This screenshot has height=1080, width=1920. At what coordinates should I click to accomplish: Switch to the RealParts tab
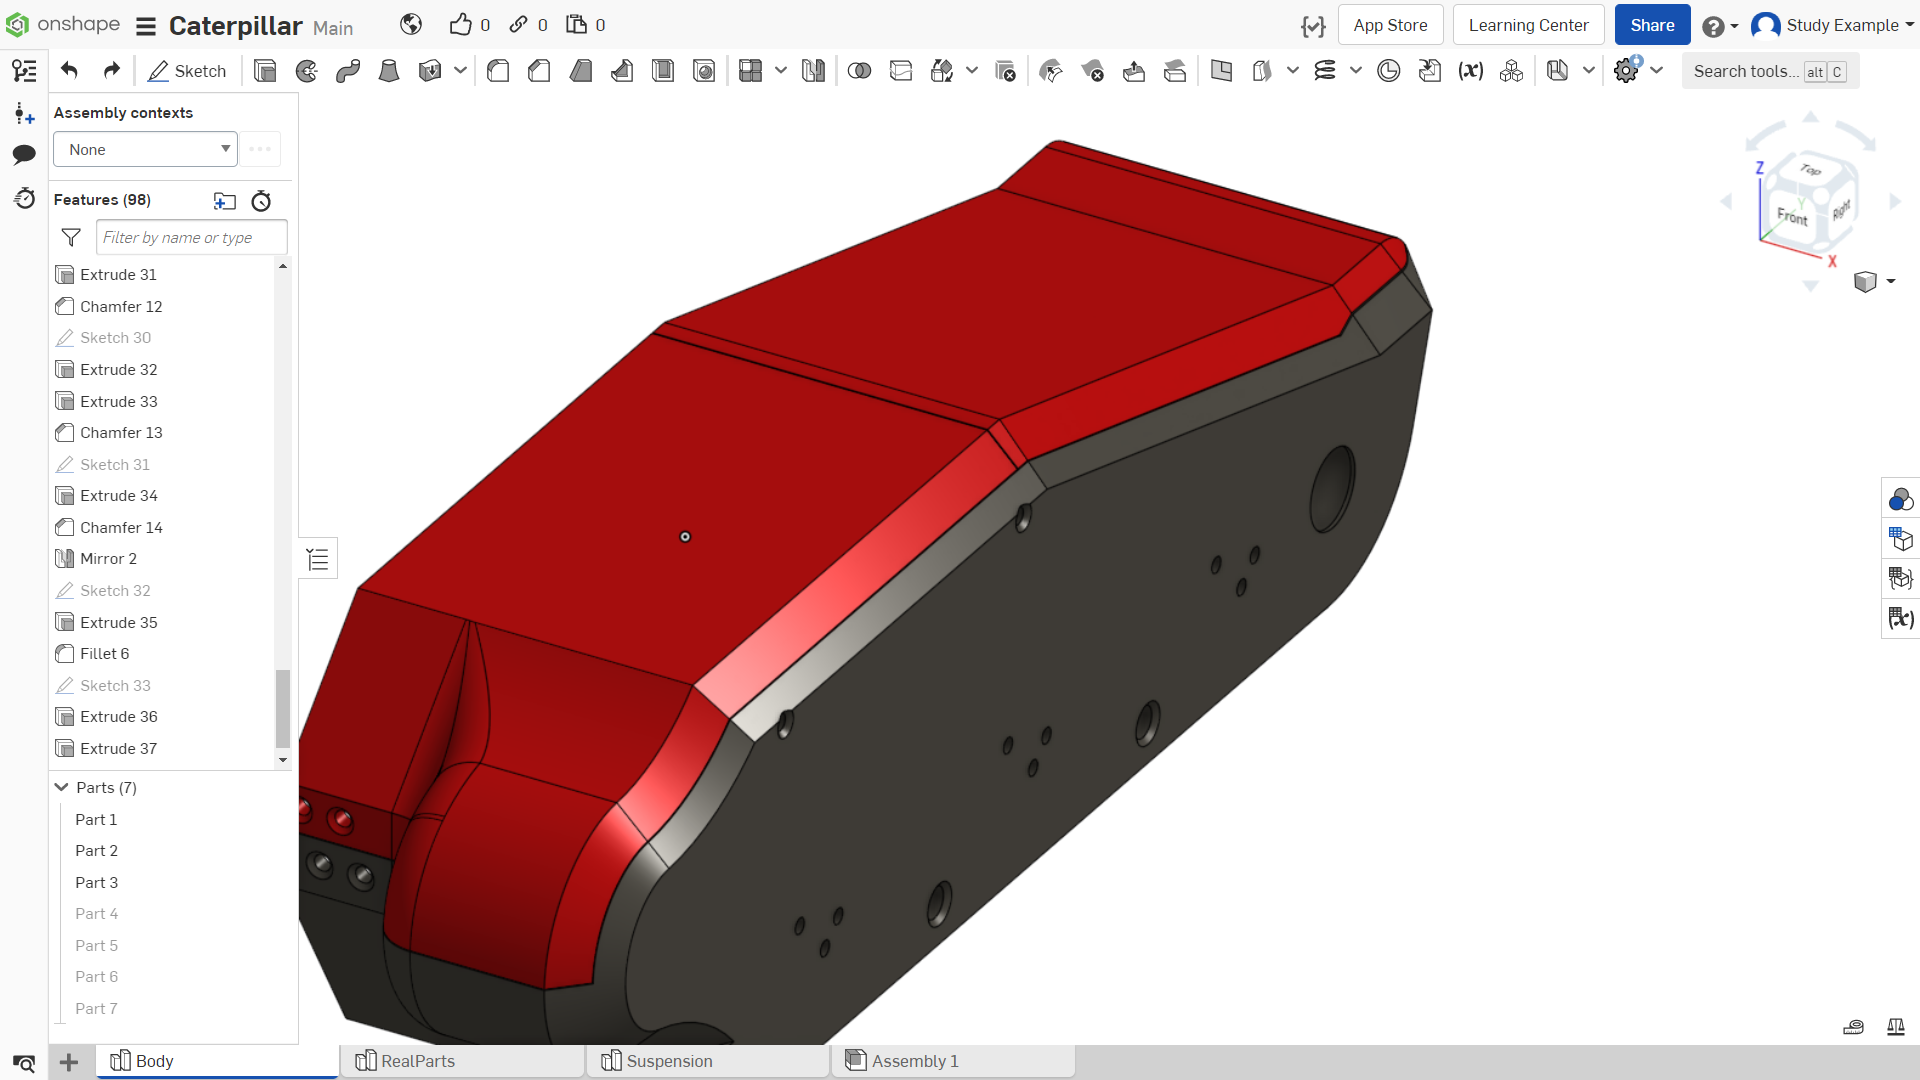(462, 1061)
